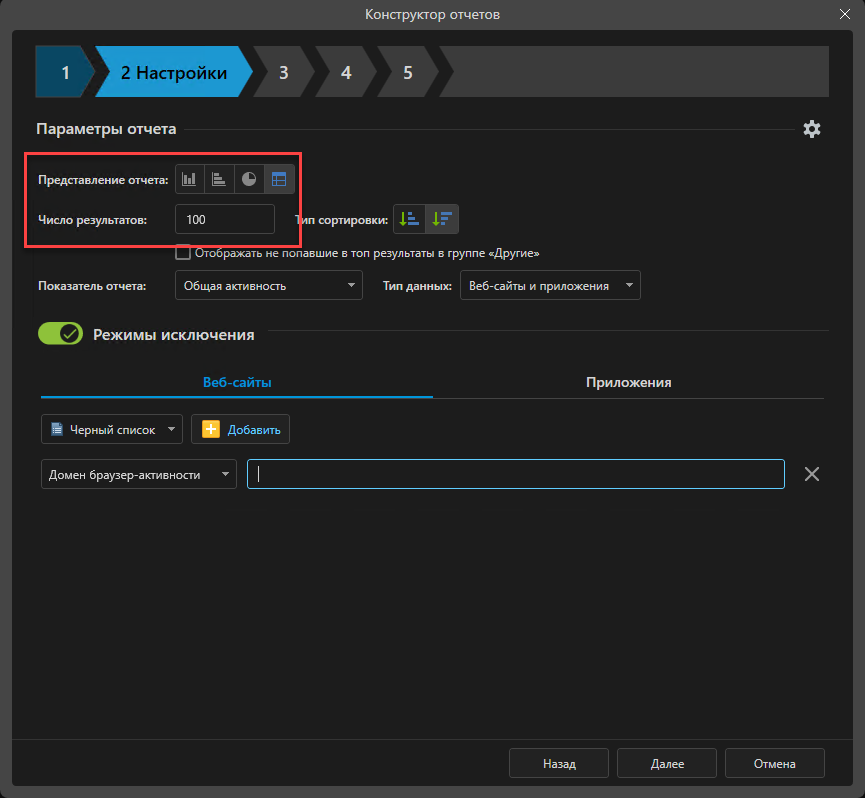Screen dimensions: 865x798
Task: Switch to the Приложения tab
Action: [628, 382]
